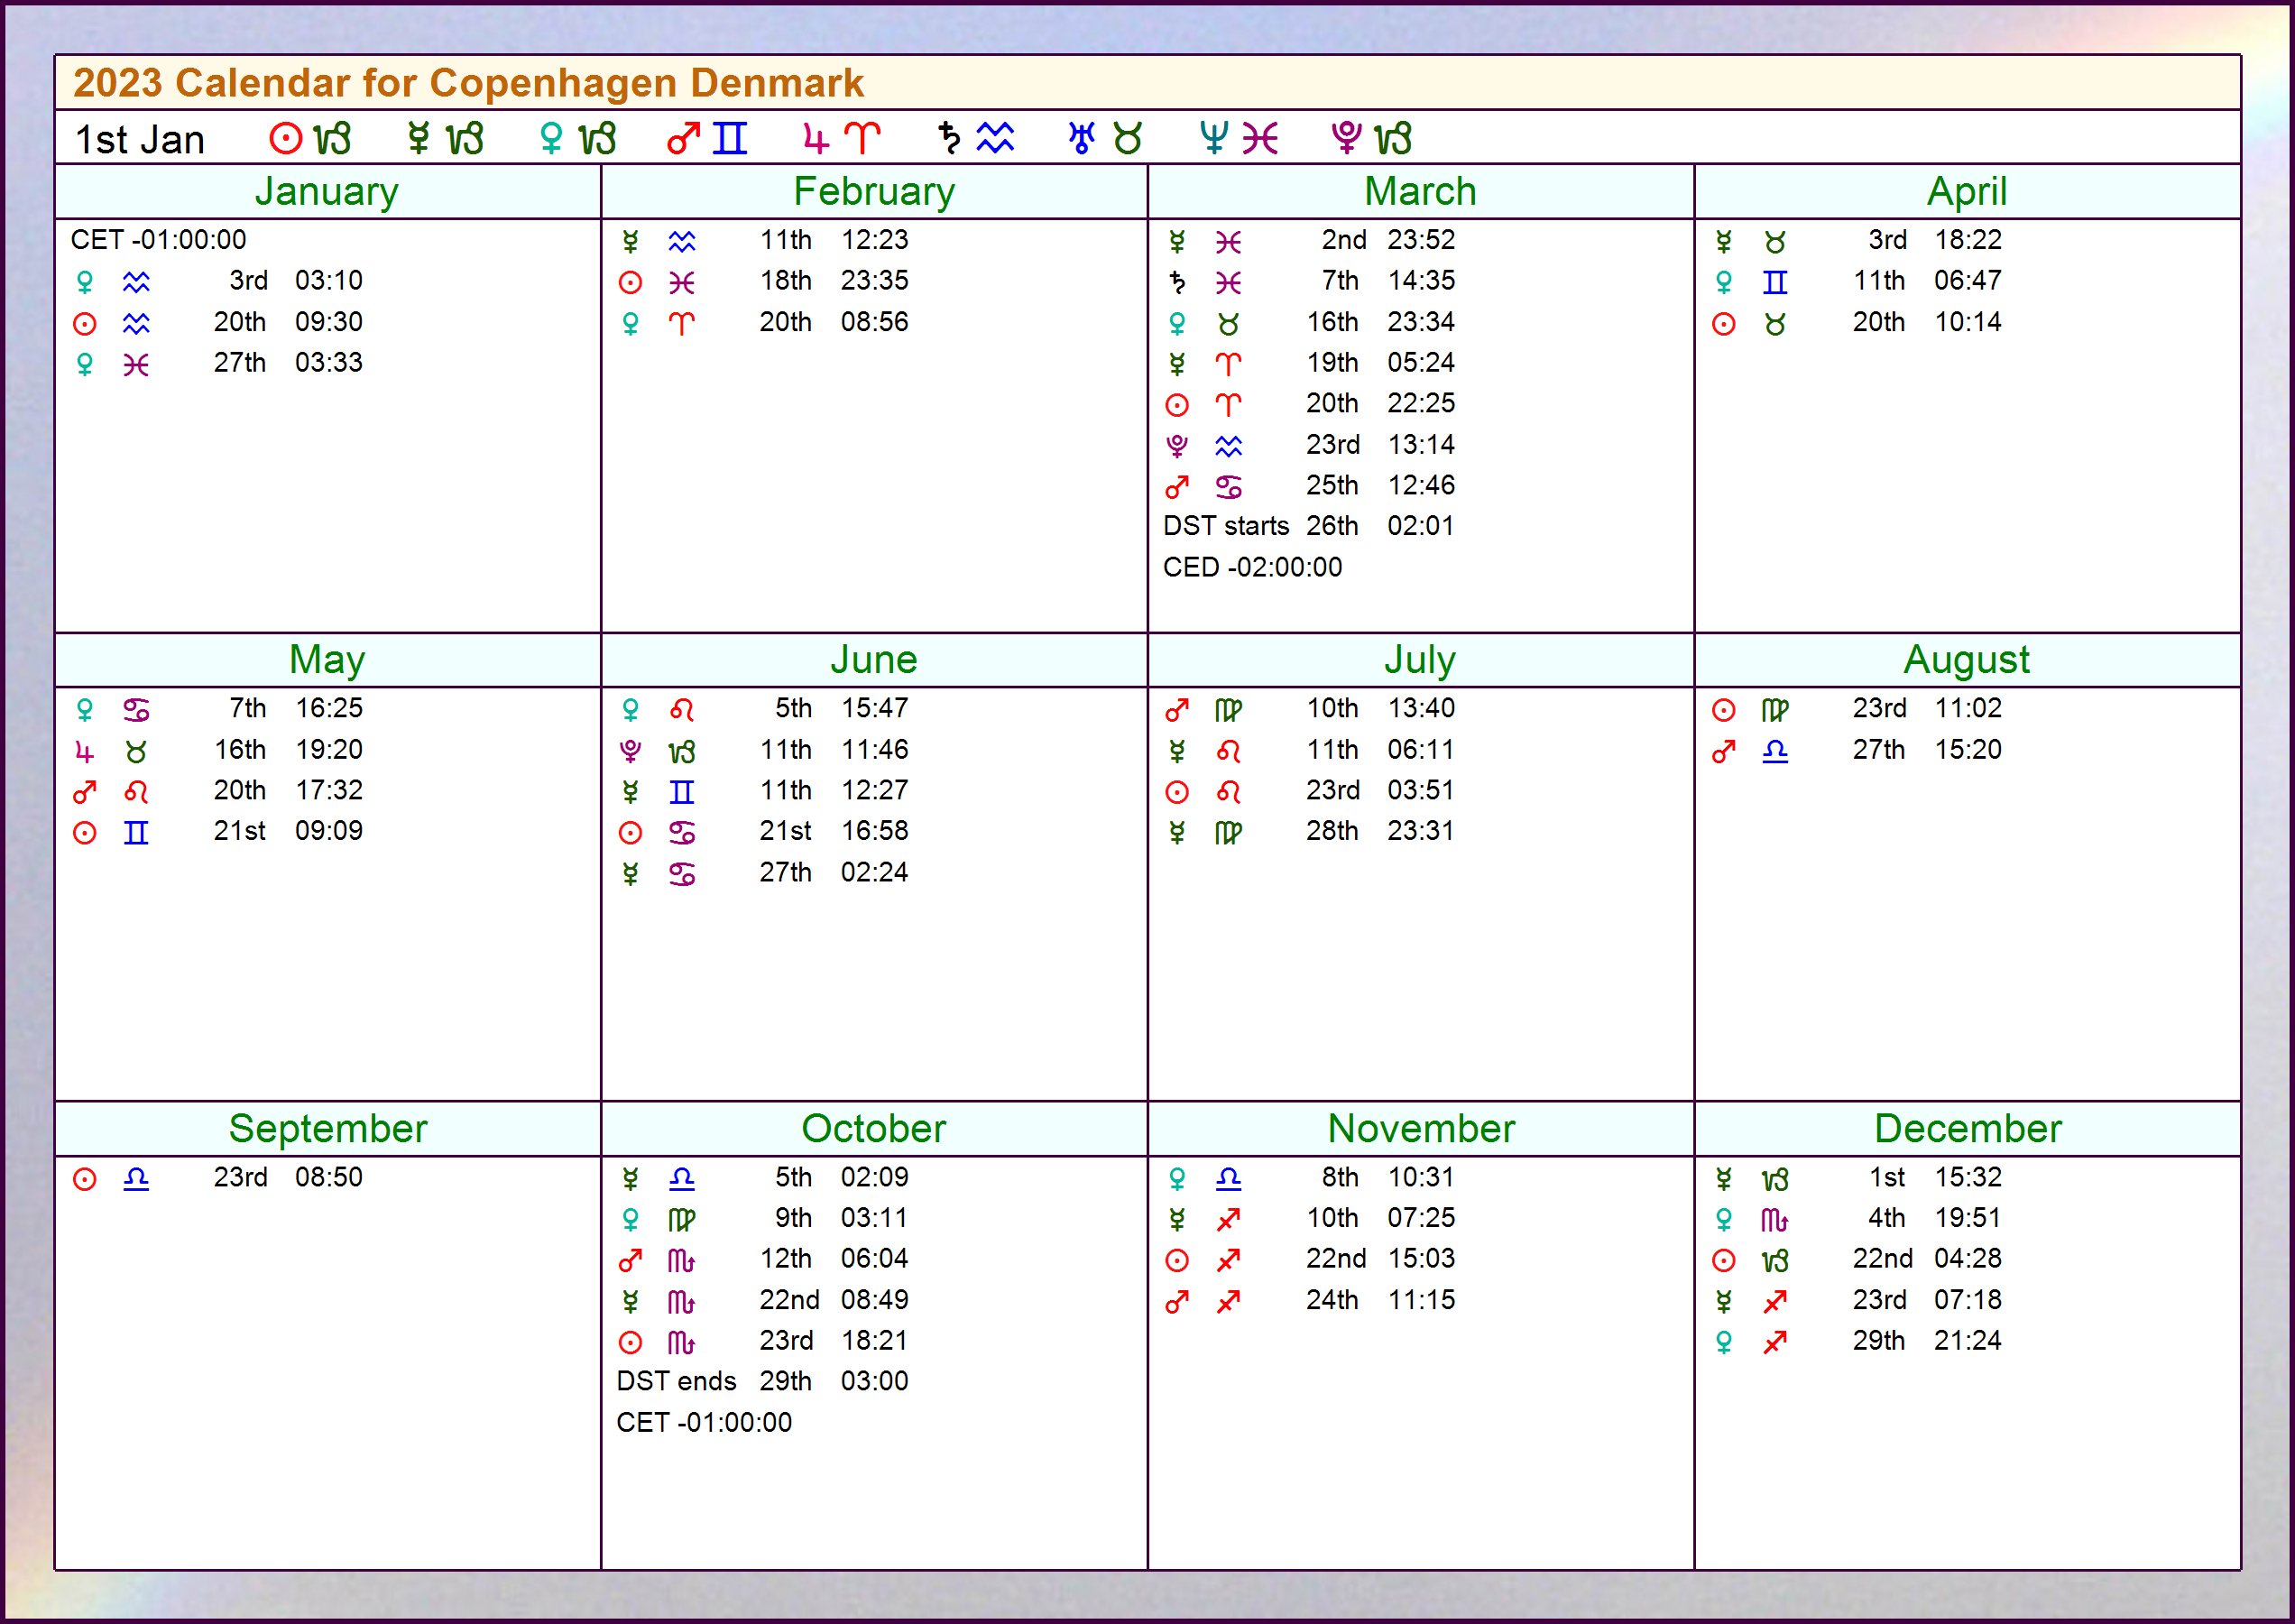Click Sun glyph on September 23rd 08:50 row
2295x1624 pixels.
(x=85, y=1179)
